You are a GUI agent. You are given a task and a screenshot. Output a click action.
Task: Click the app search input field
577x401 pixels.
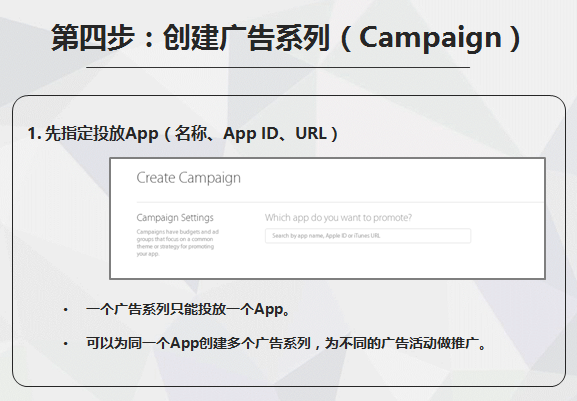click(x=368, y=236)
